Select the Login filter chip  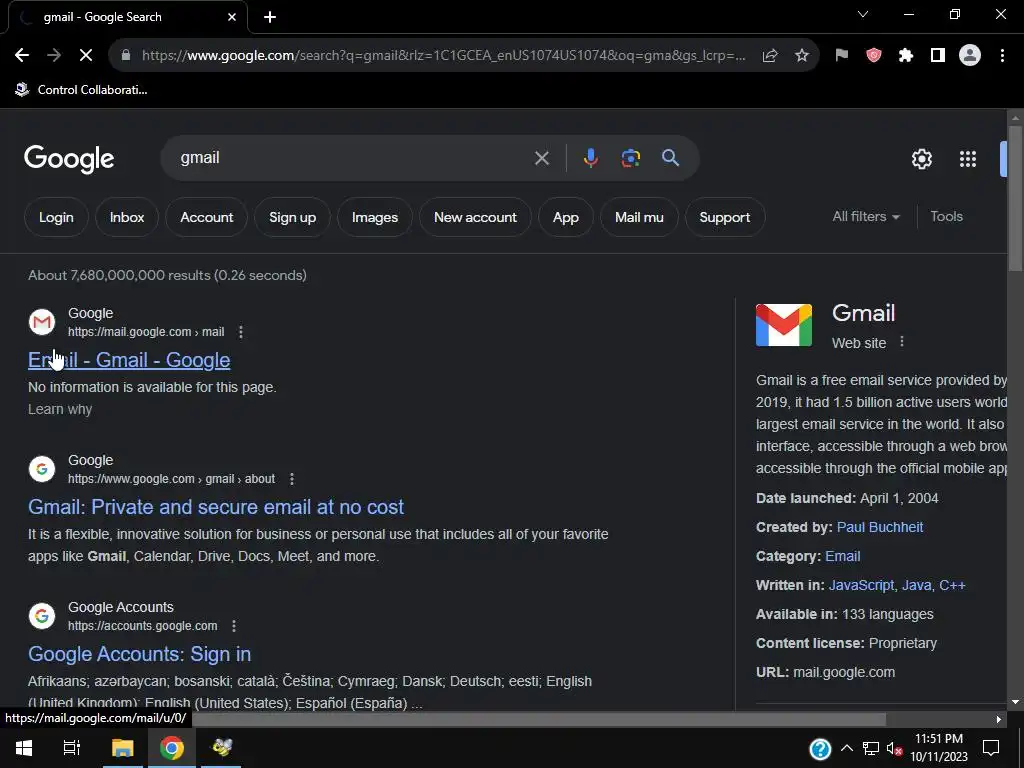[x=56, y=217]
